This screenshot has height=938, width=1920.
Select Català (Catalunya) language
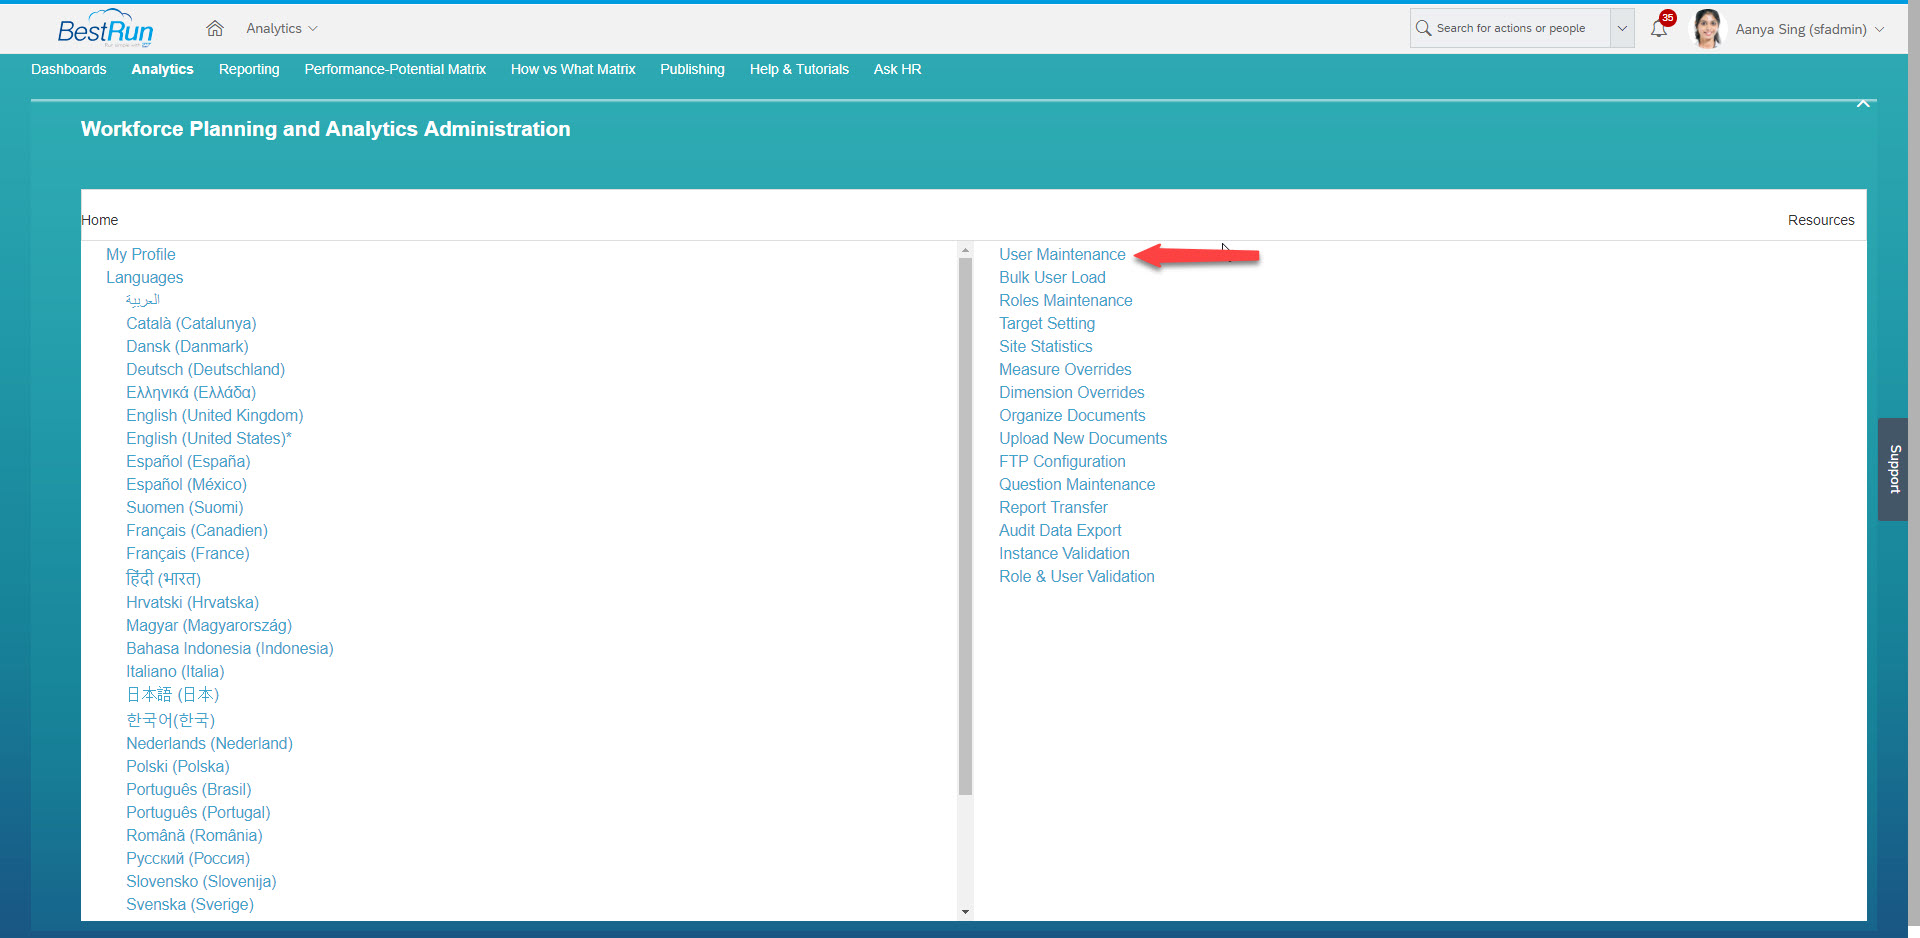point(191,323)
